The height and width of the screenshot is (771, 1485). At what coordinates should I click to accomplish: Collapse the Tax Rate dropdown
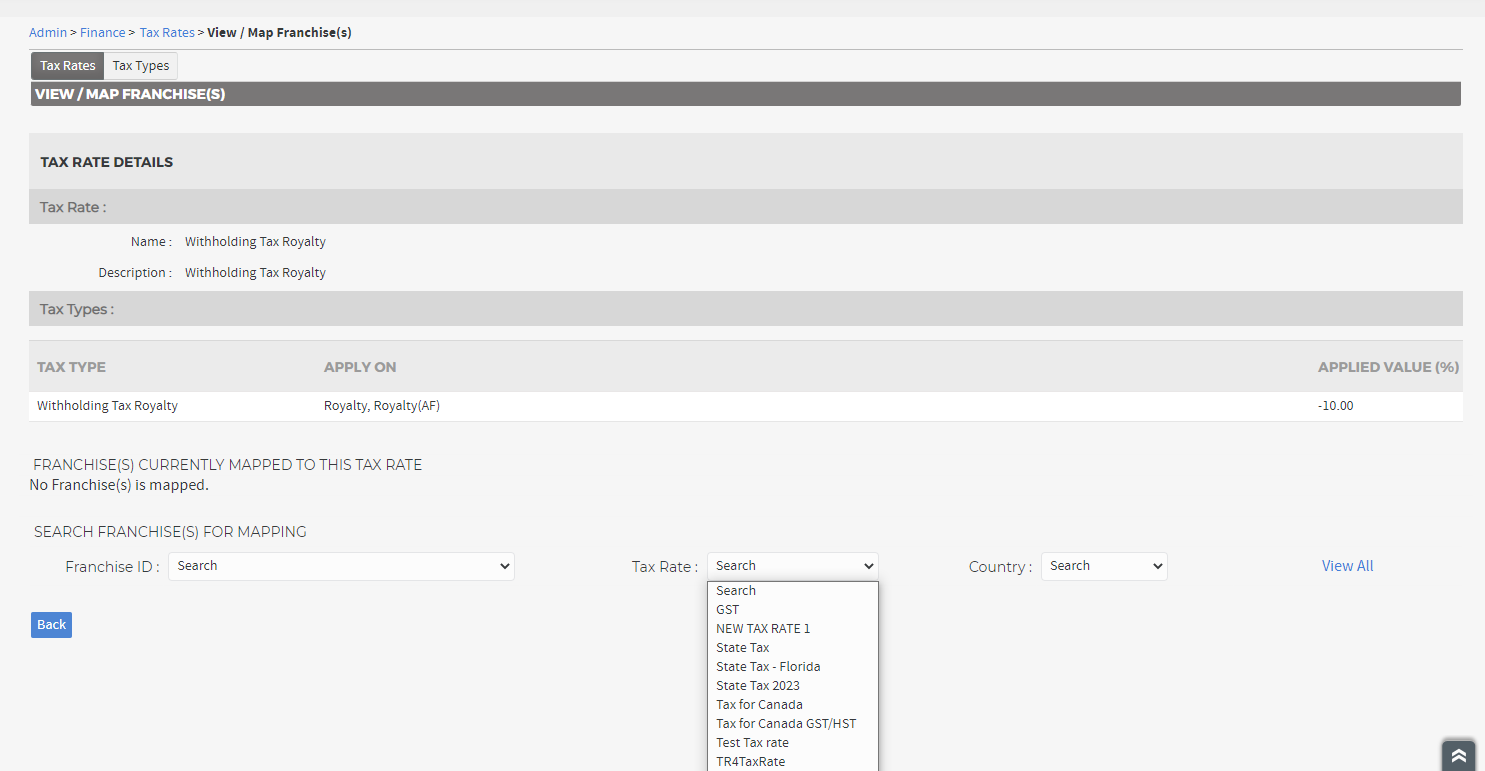(x=792, y=566)
